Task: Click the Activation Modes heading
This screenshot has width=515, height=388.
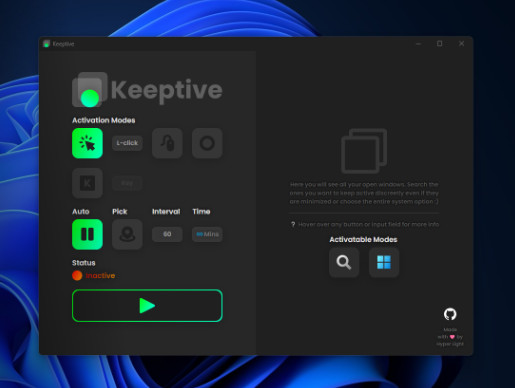Action: click(104, 120)
